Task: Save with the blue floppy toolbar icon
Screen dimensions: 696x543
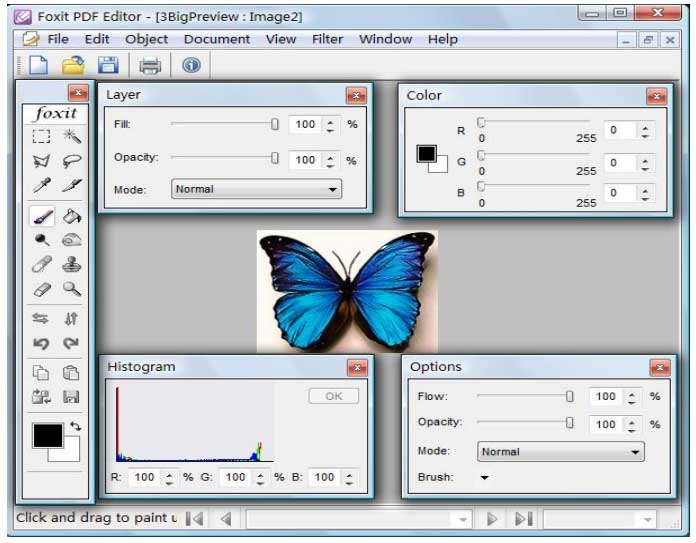Action: tap(108, 65)
